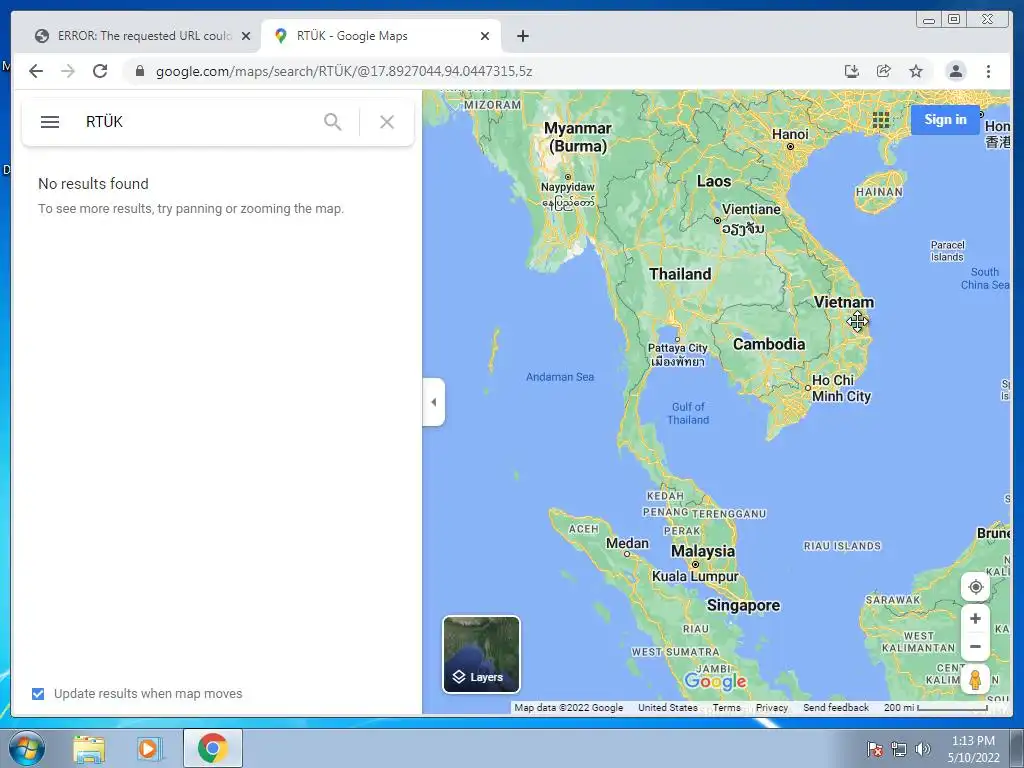This screenshot has height=768, width=1024.
Task: Click Send feedback link
Action: point(835,707)
